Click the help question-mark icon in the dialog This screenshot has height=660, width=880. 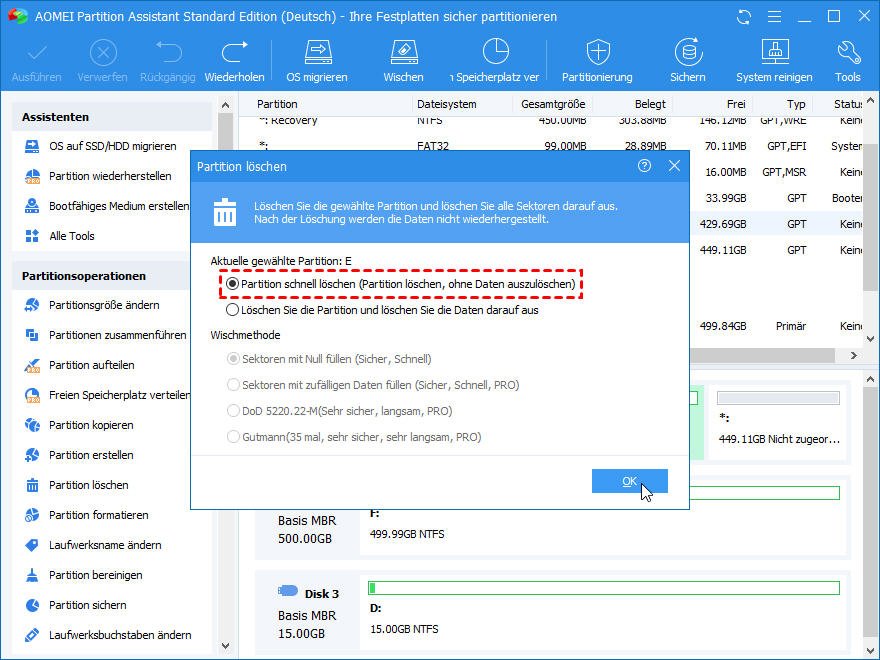(644, 166)
